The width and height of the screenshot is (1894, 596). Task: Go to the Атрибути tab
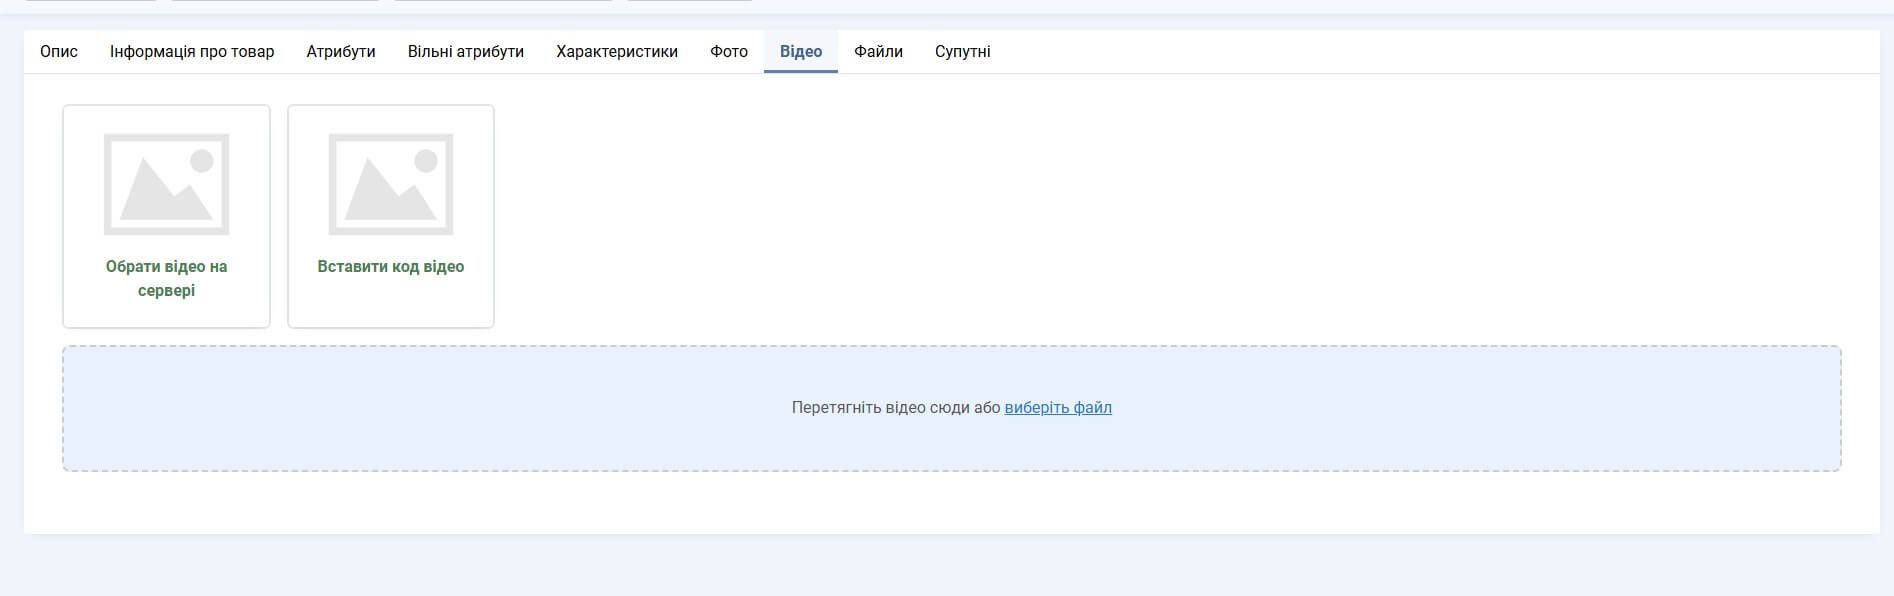pos(341,52)
